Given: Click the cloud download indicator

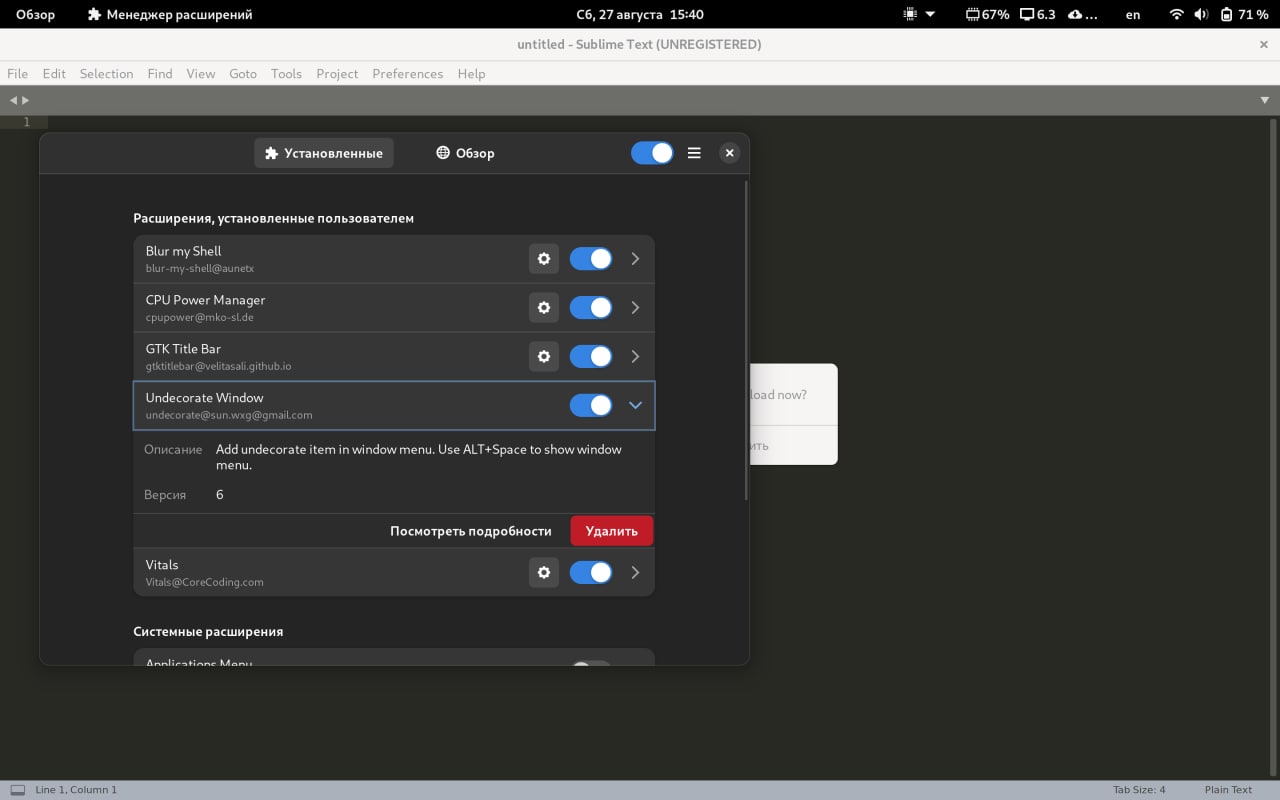Looking at the screenshot, I should coord(1084,15).
